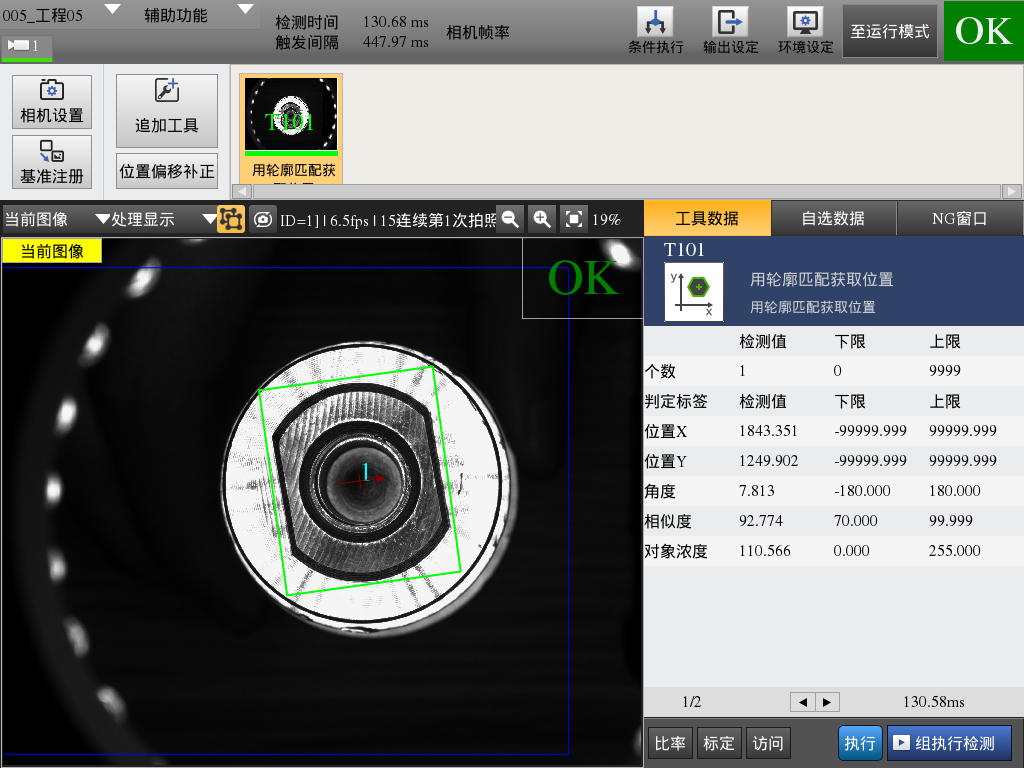Toggle the eye-shaped view icon
The image size is (1024, 768).
pos(262,219)
